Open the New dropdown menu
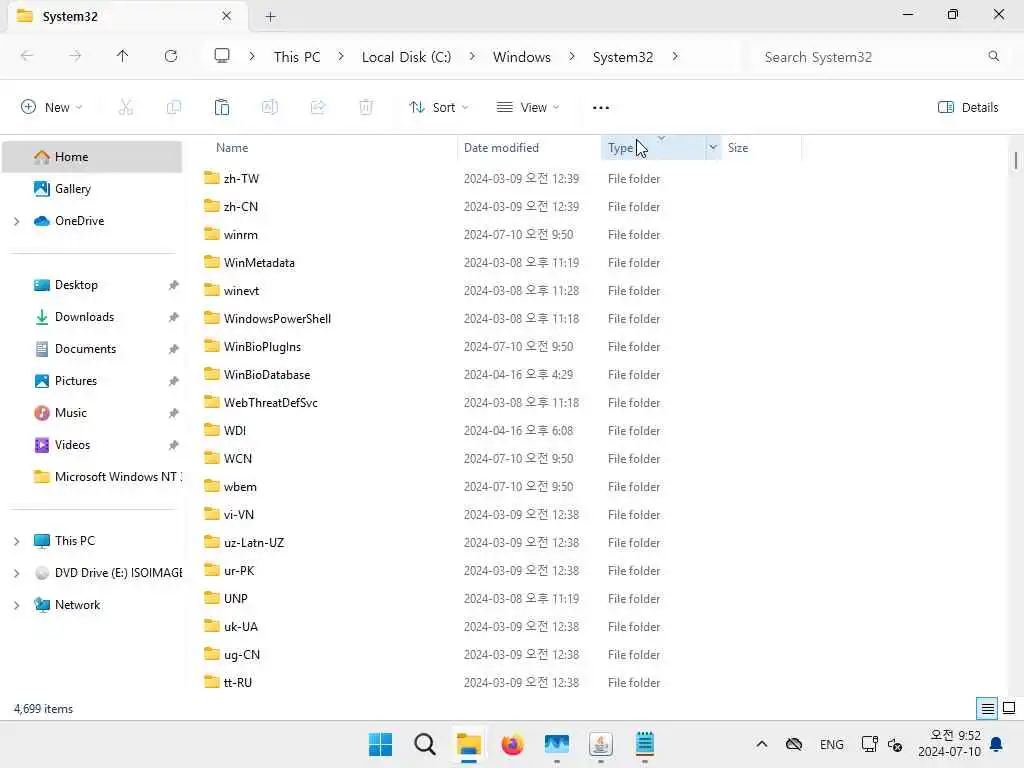Image resolution: width=1024 pixels, height=768 pixels. coord(52,108)
